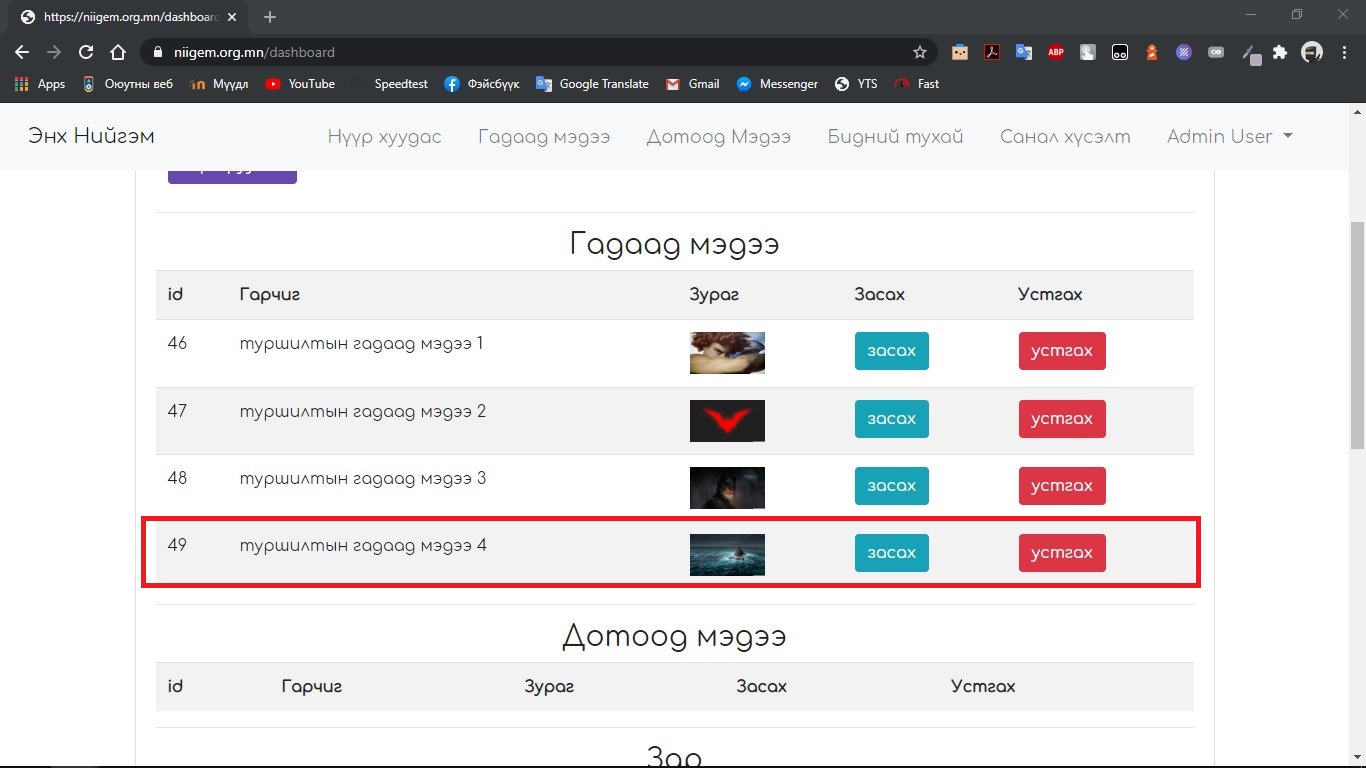Click the browser back arrow
This screenshot has height=768, width=1366.
(x=22, y=52)
